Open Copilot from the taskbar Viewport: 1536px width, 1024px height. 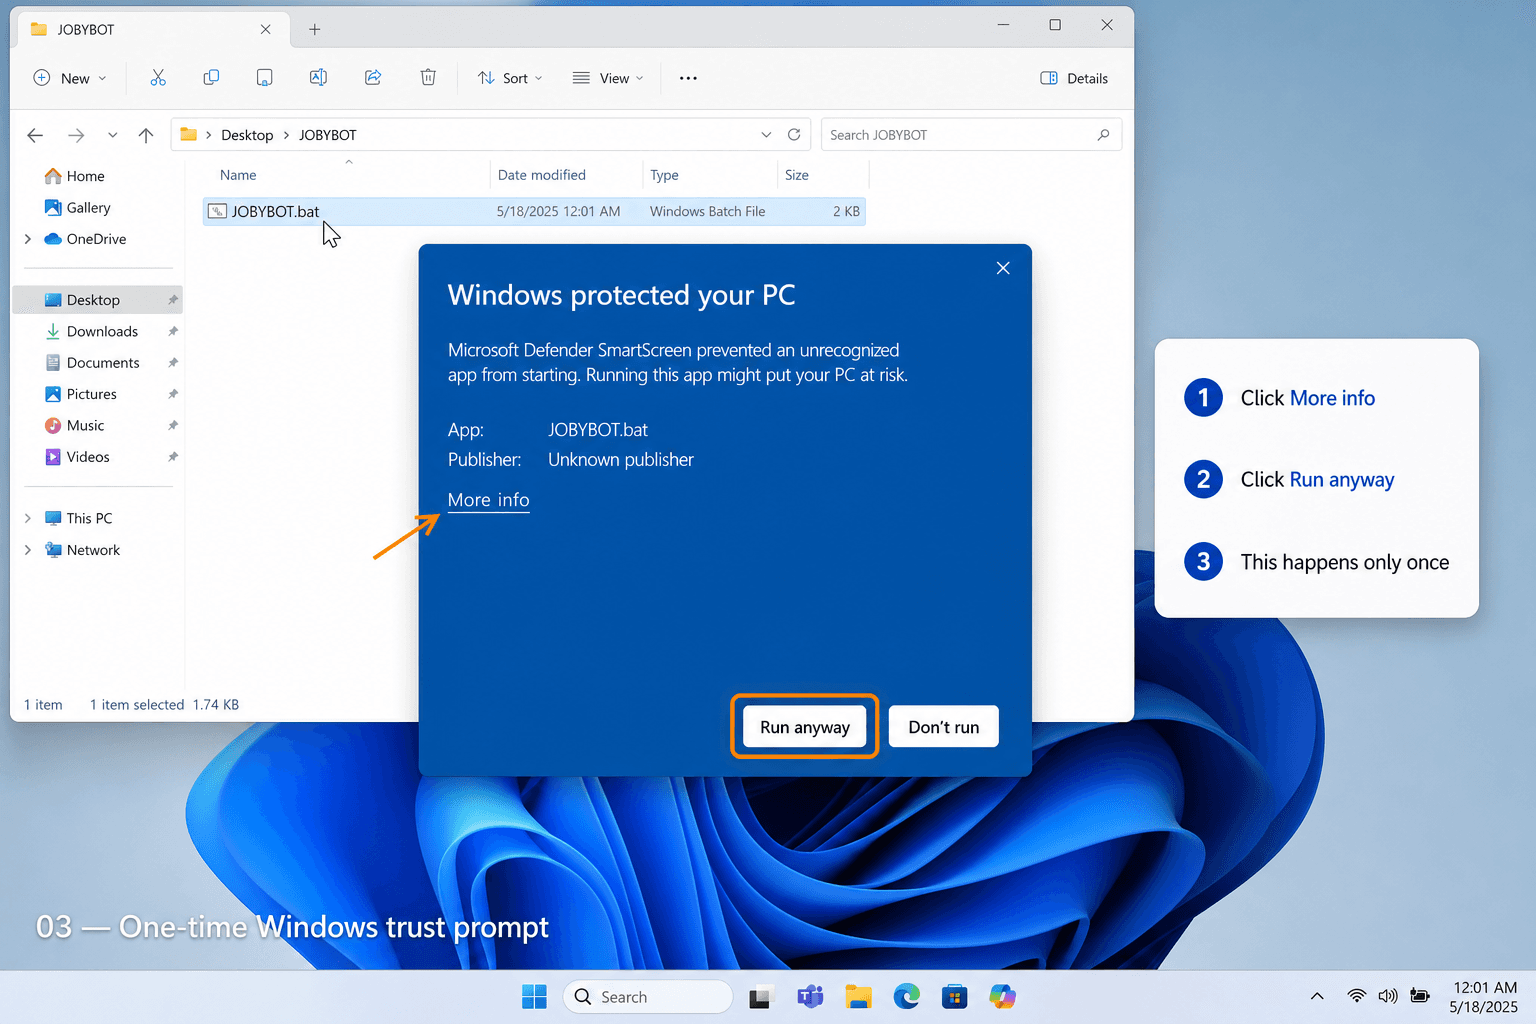click(1002, 997)
